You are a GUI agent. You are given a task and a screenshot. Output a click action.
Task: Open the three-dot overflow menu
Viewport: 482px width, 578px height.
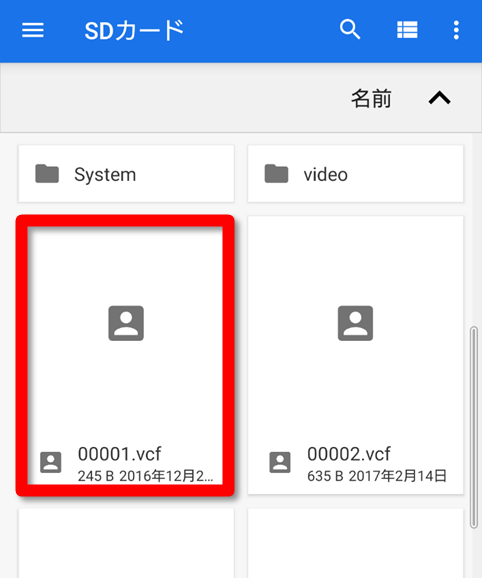[x=456, y=30]
